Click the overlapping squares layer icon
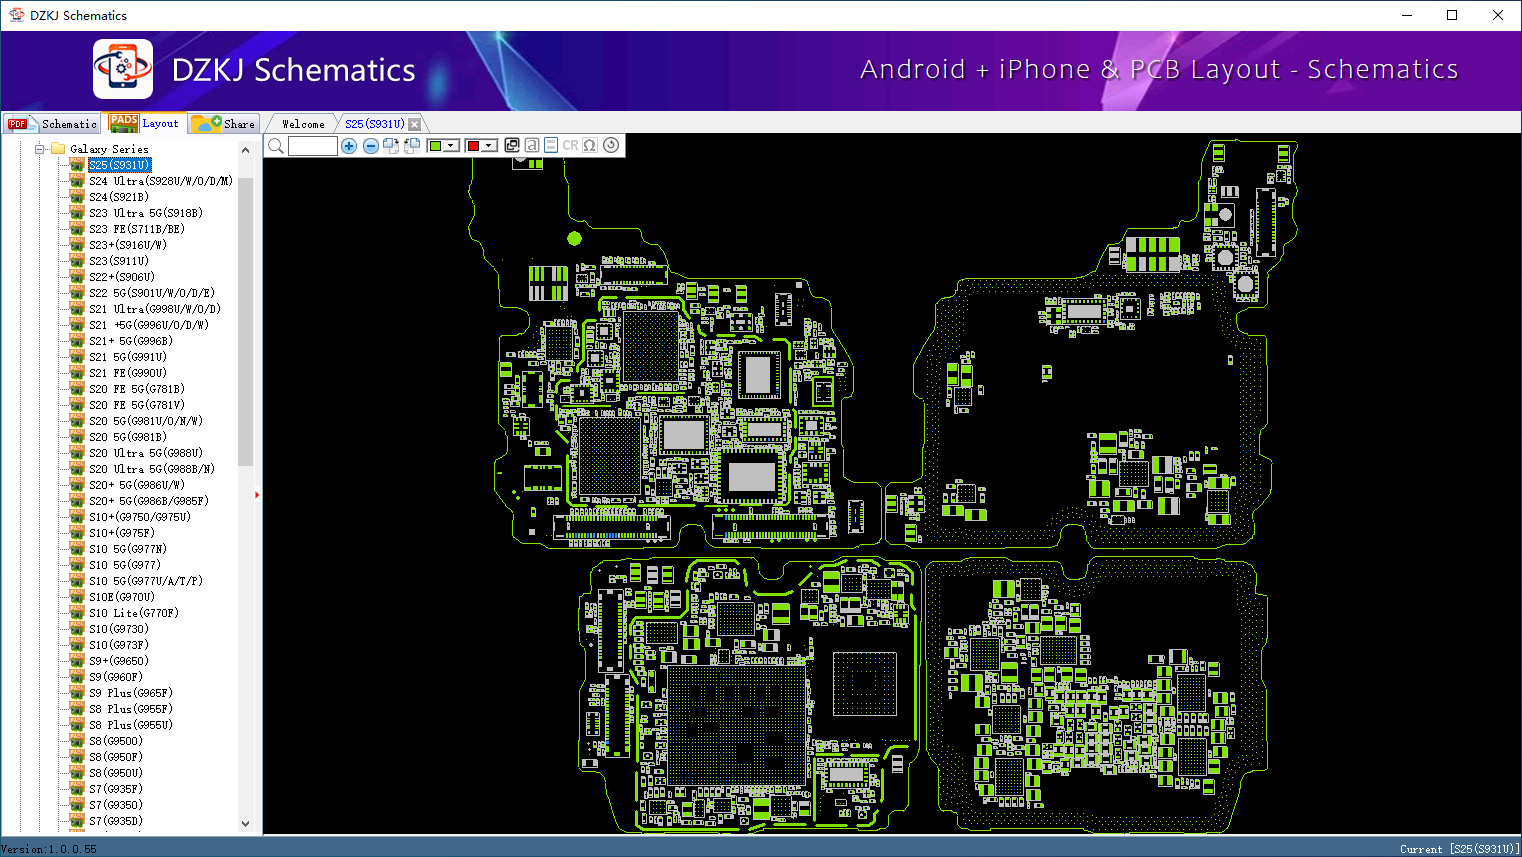This screenshot has height=857, width=1522. [x=512, y=145]
